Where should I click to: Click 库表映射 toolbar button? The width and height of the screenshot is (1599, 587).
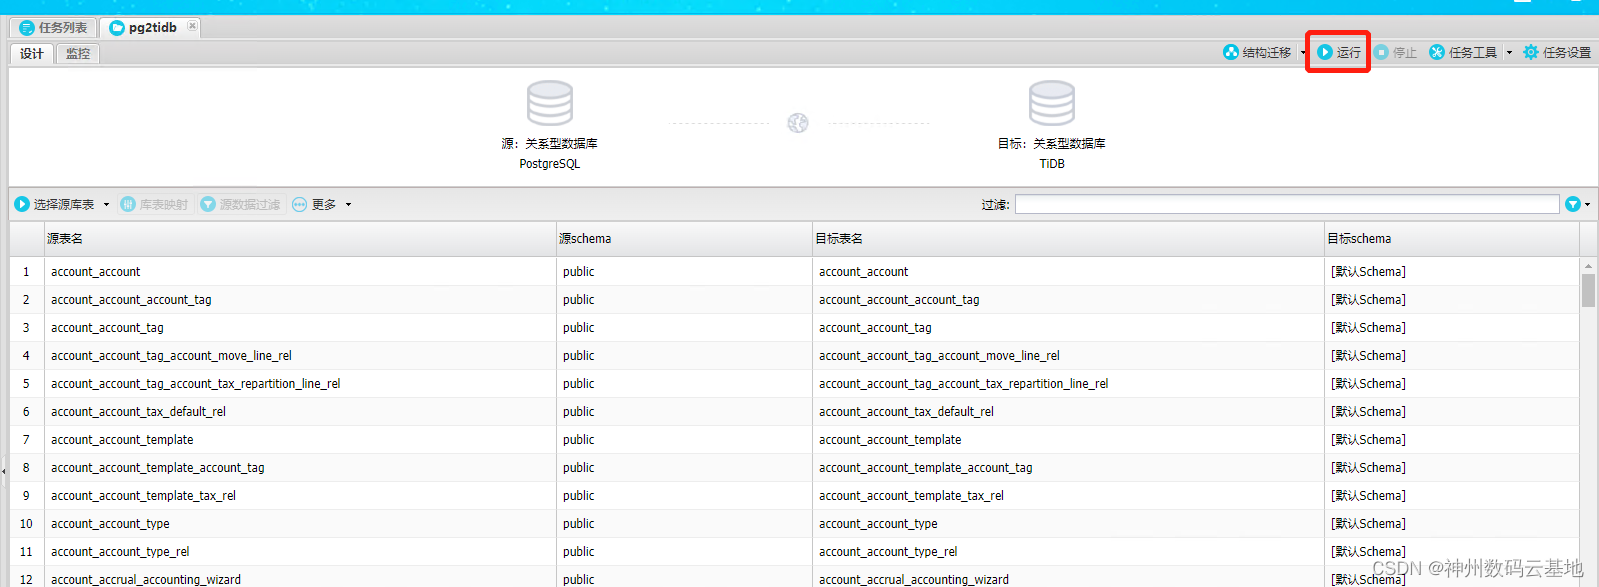click(154, 204)
